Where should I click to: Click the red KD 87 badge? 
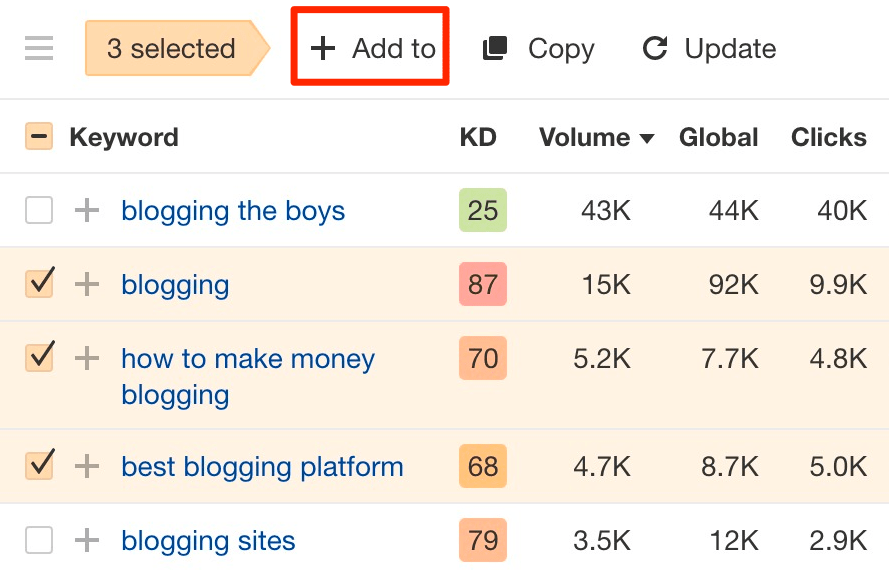(483, 285)
